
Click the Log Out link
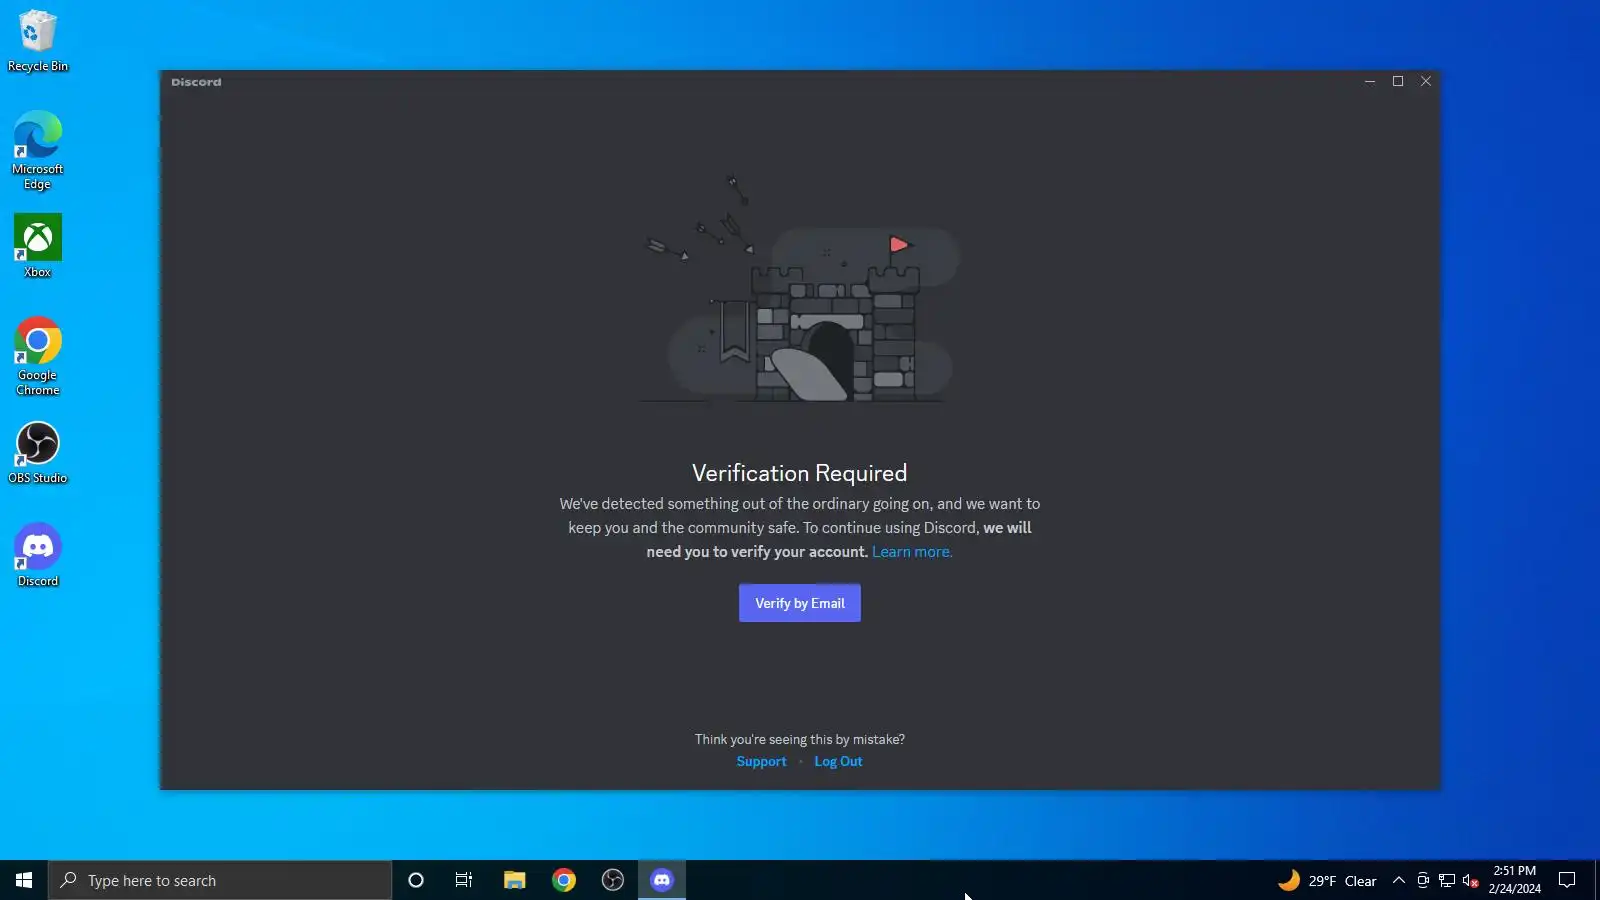(838, 762)
